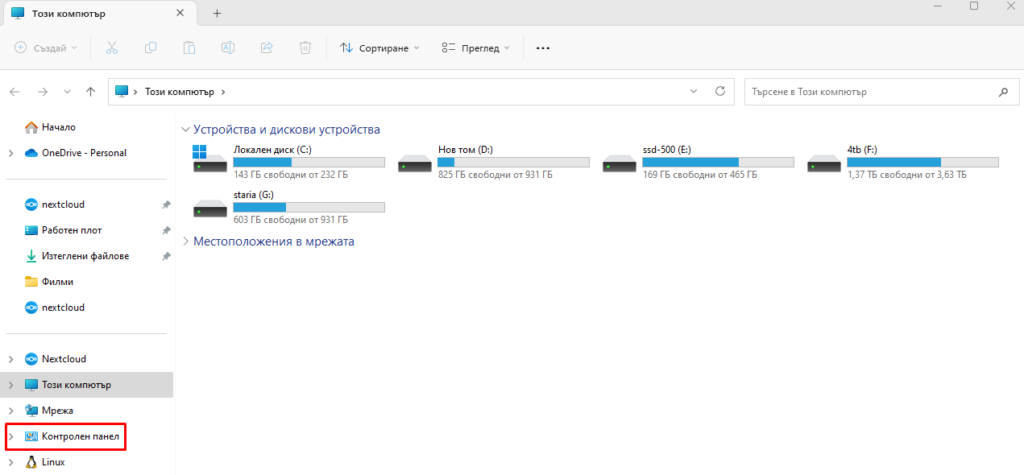Click the Share icon in toolbar
Screen dimensions: 1024x475
pos(266,48)
